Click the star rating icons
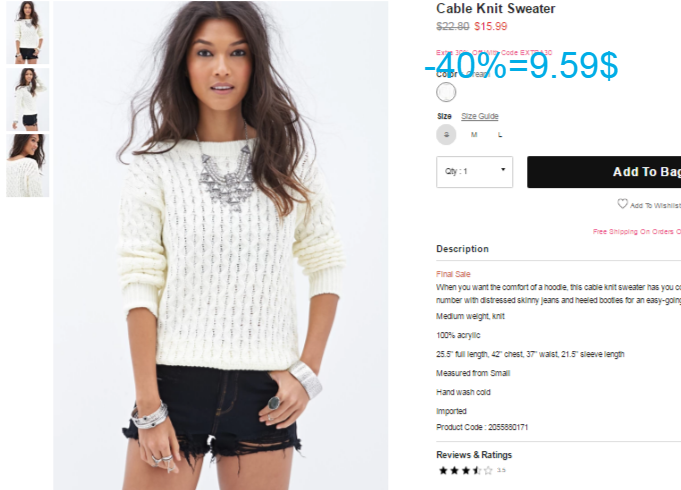The height and width of the screenshot is (490, 681). point(466,470)
